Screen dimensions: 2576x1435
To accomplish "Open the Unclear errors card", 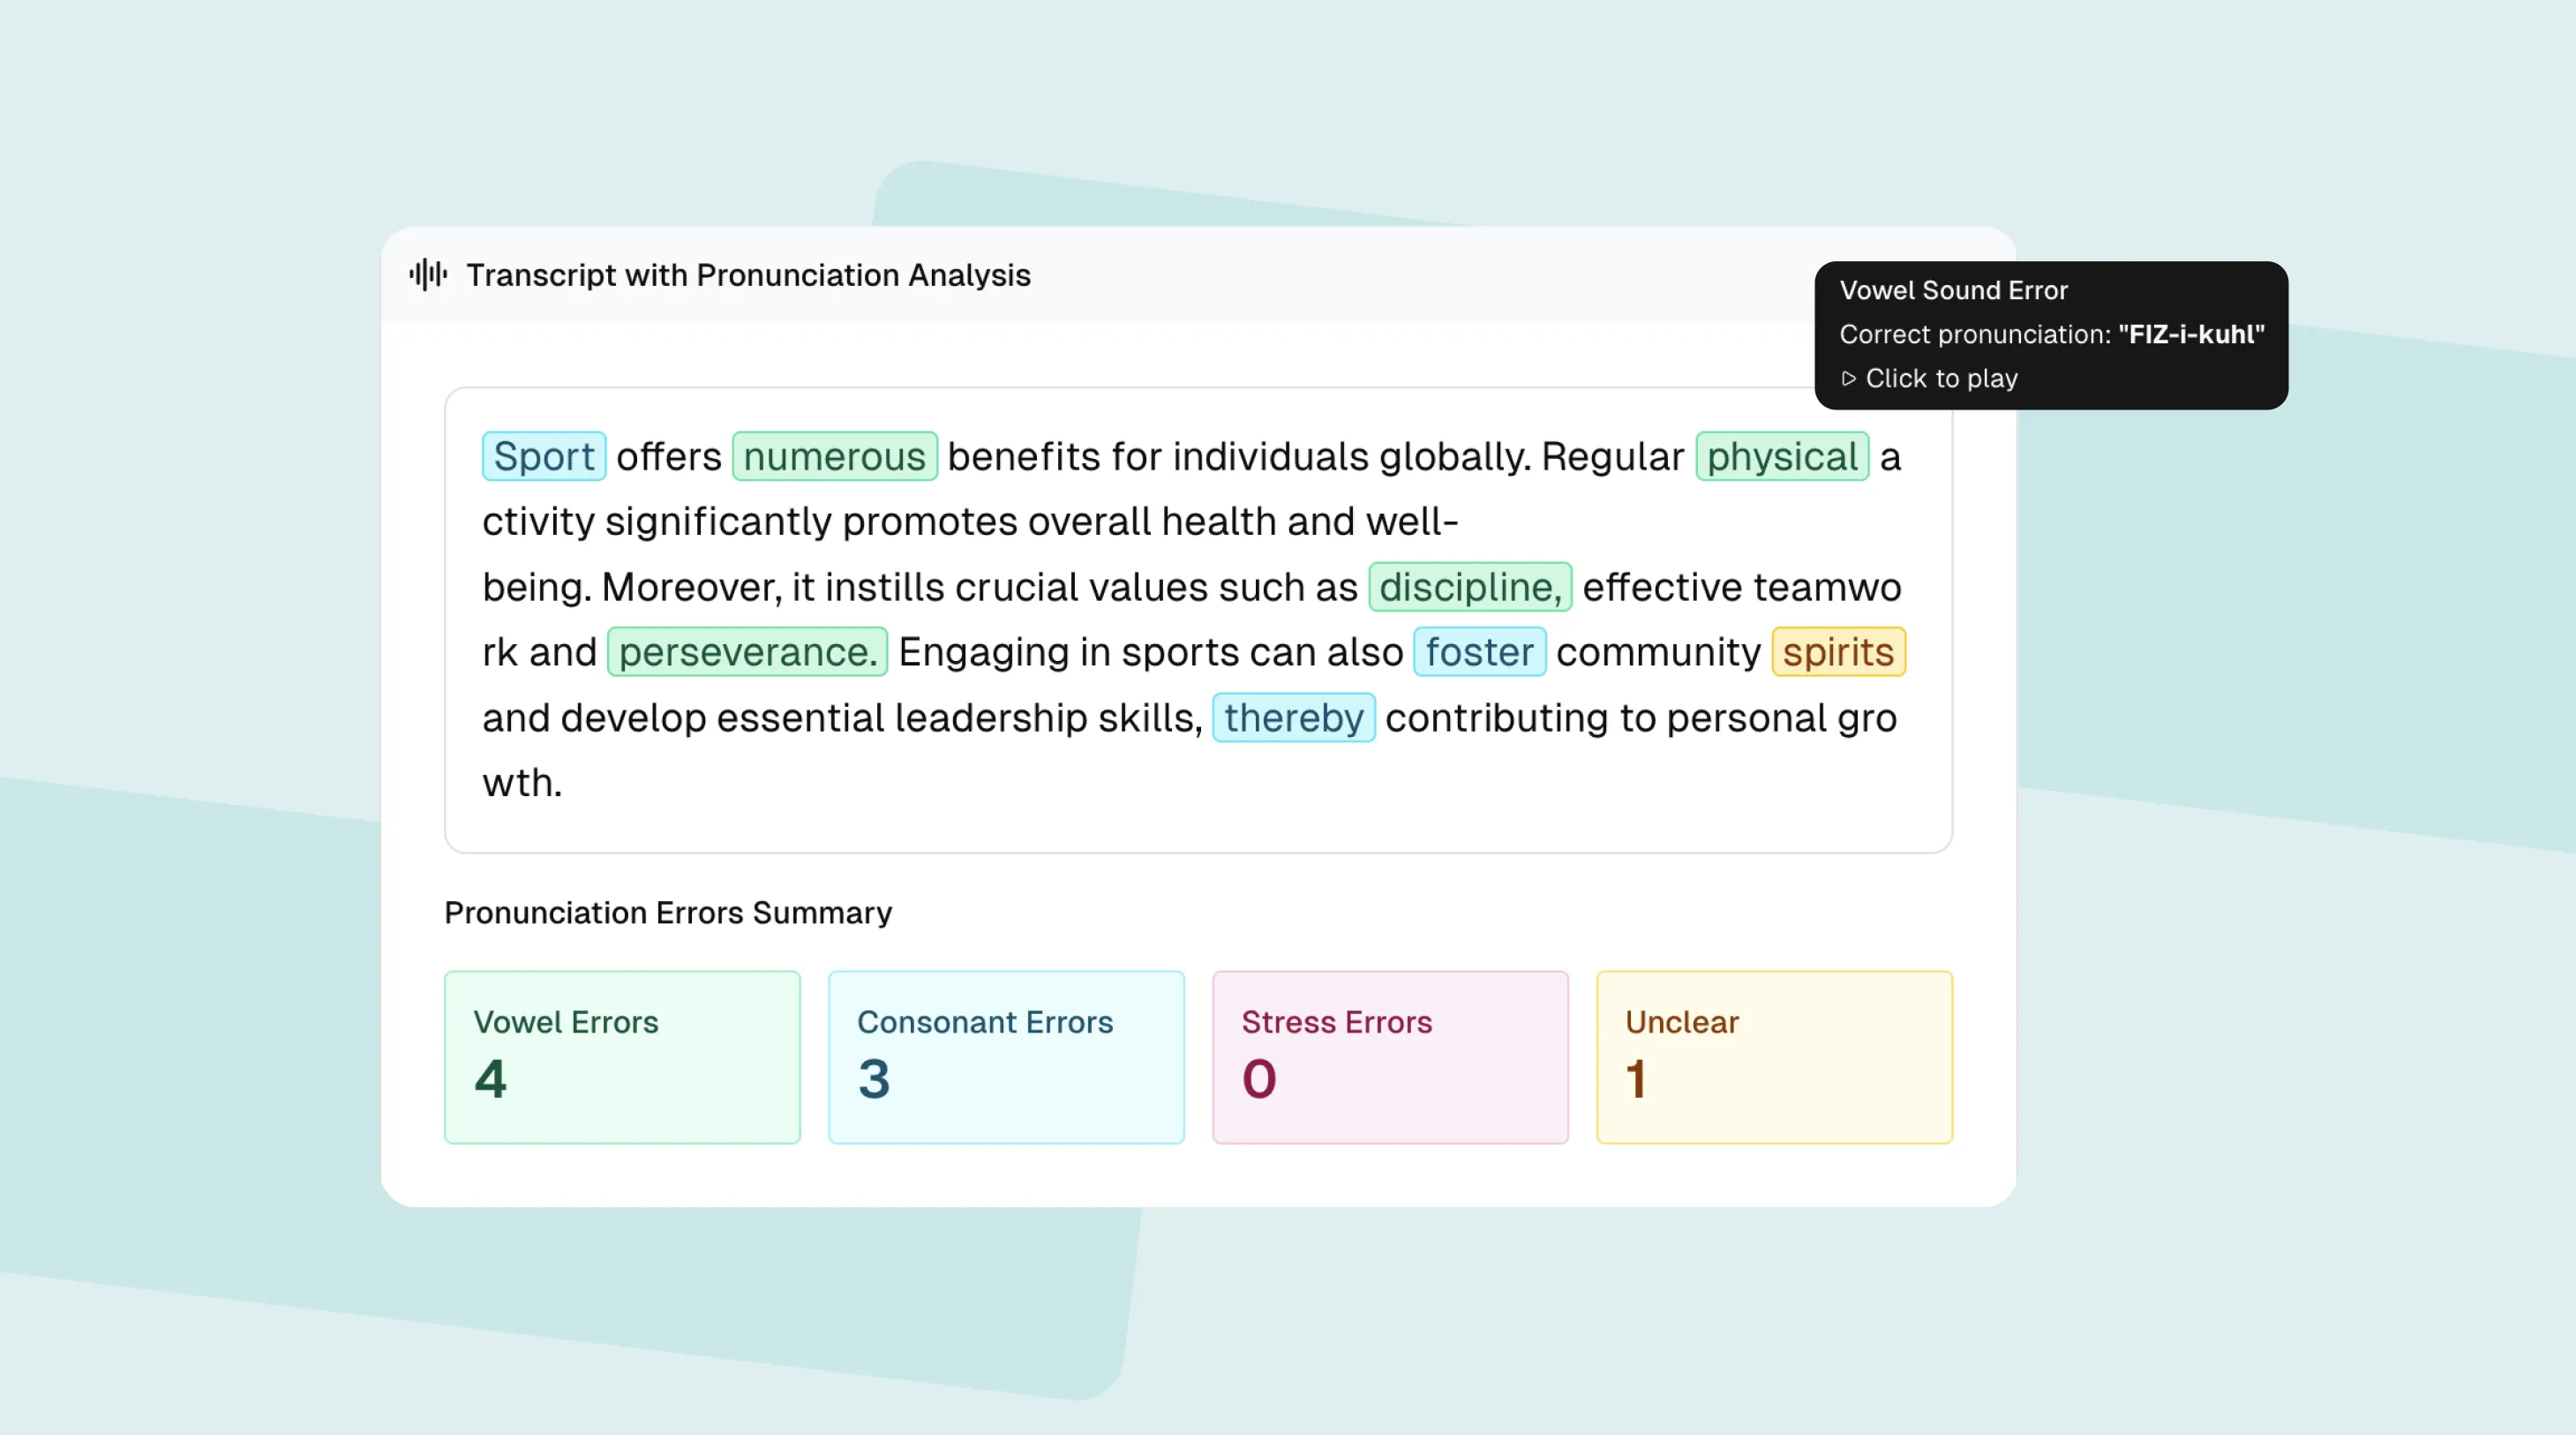I will [x=1773, y=1056].
